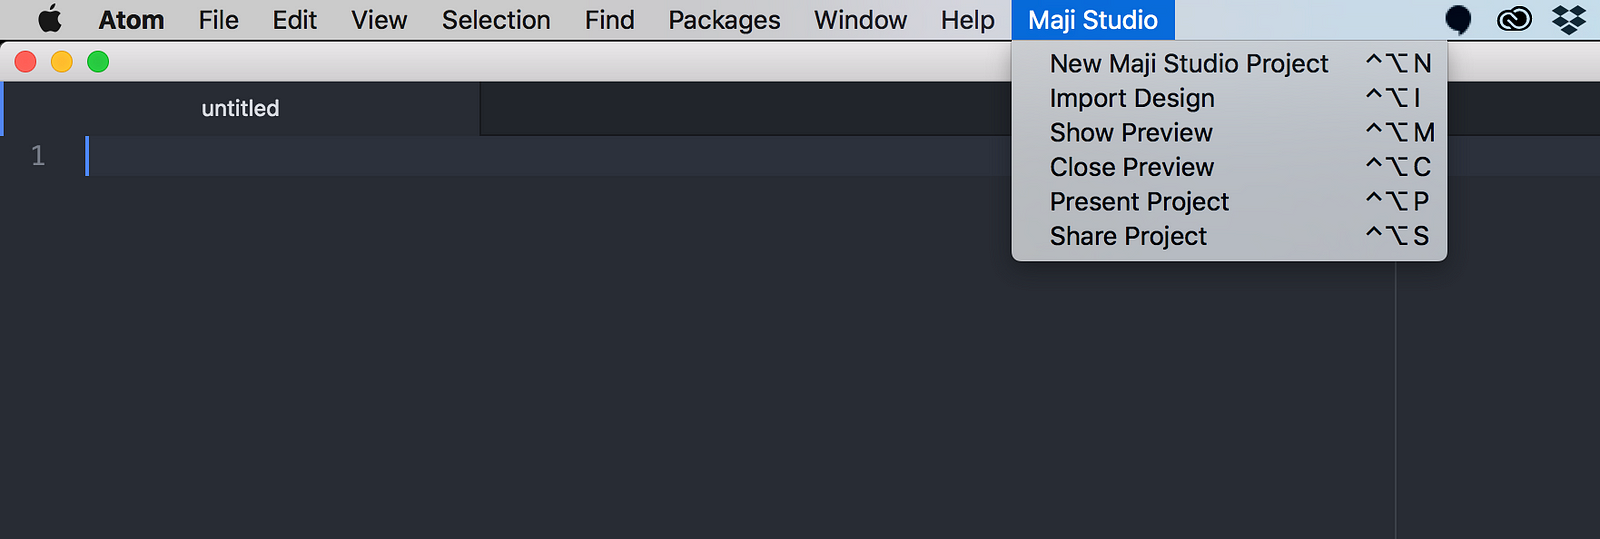This screenshot has height=539, width=1600.
Task: Choose Import Design menu entry
Action: (1229, 98)
